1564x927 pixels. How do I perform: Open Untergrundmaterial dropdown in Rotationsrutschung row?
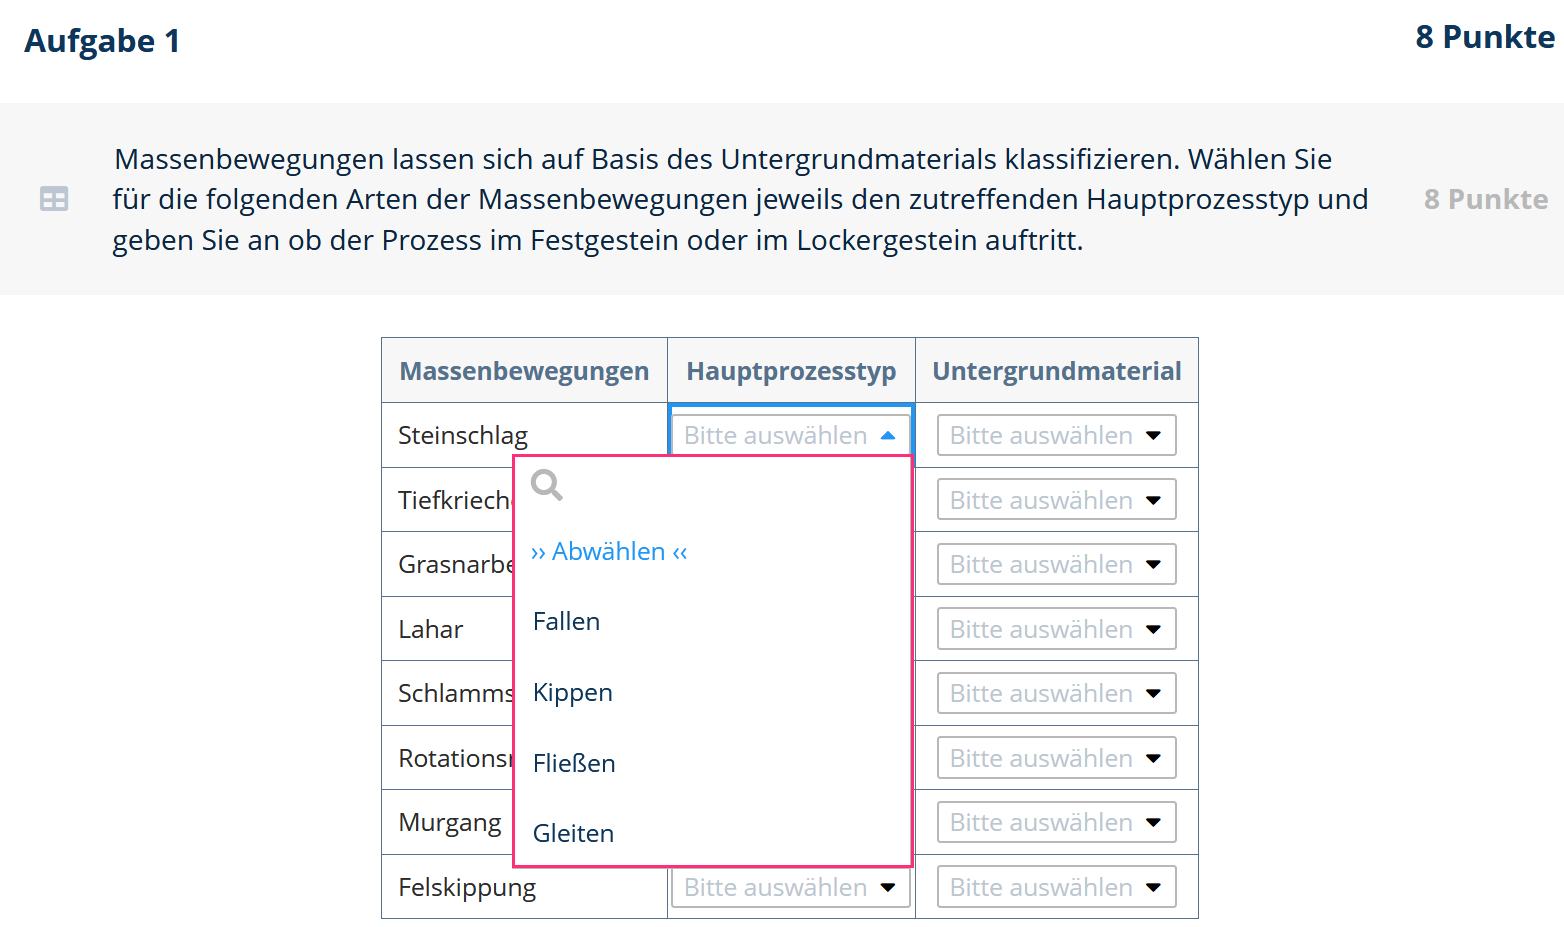[x=1056, y=758]
